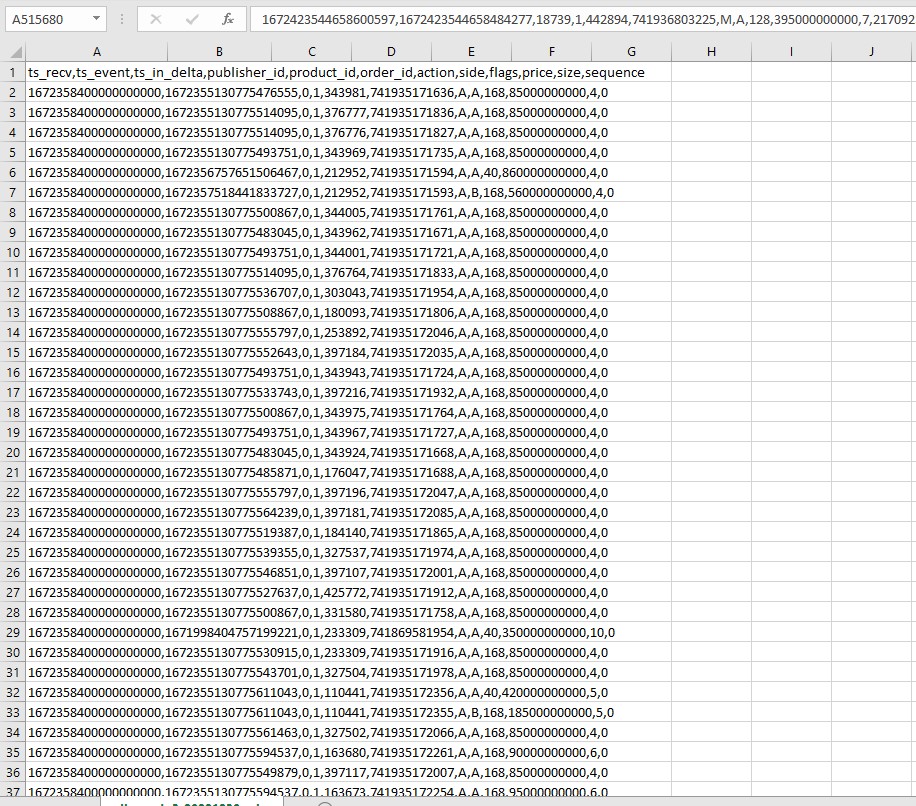Select row 26 header

point(12,572)
